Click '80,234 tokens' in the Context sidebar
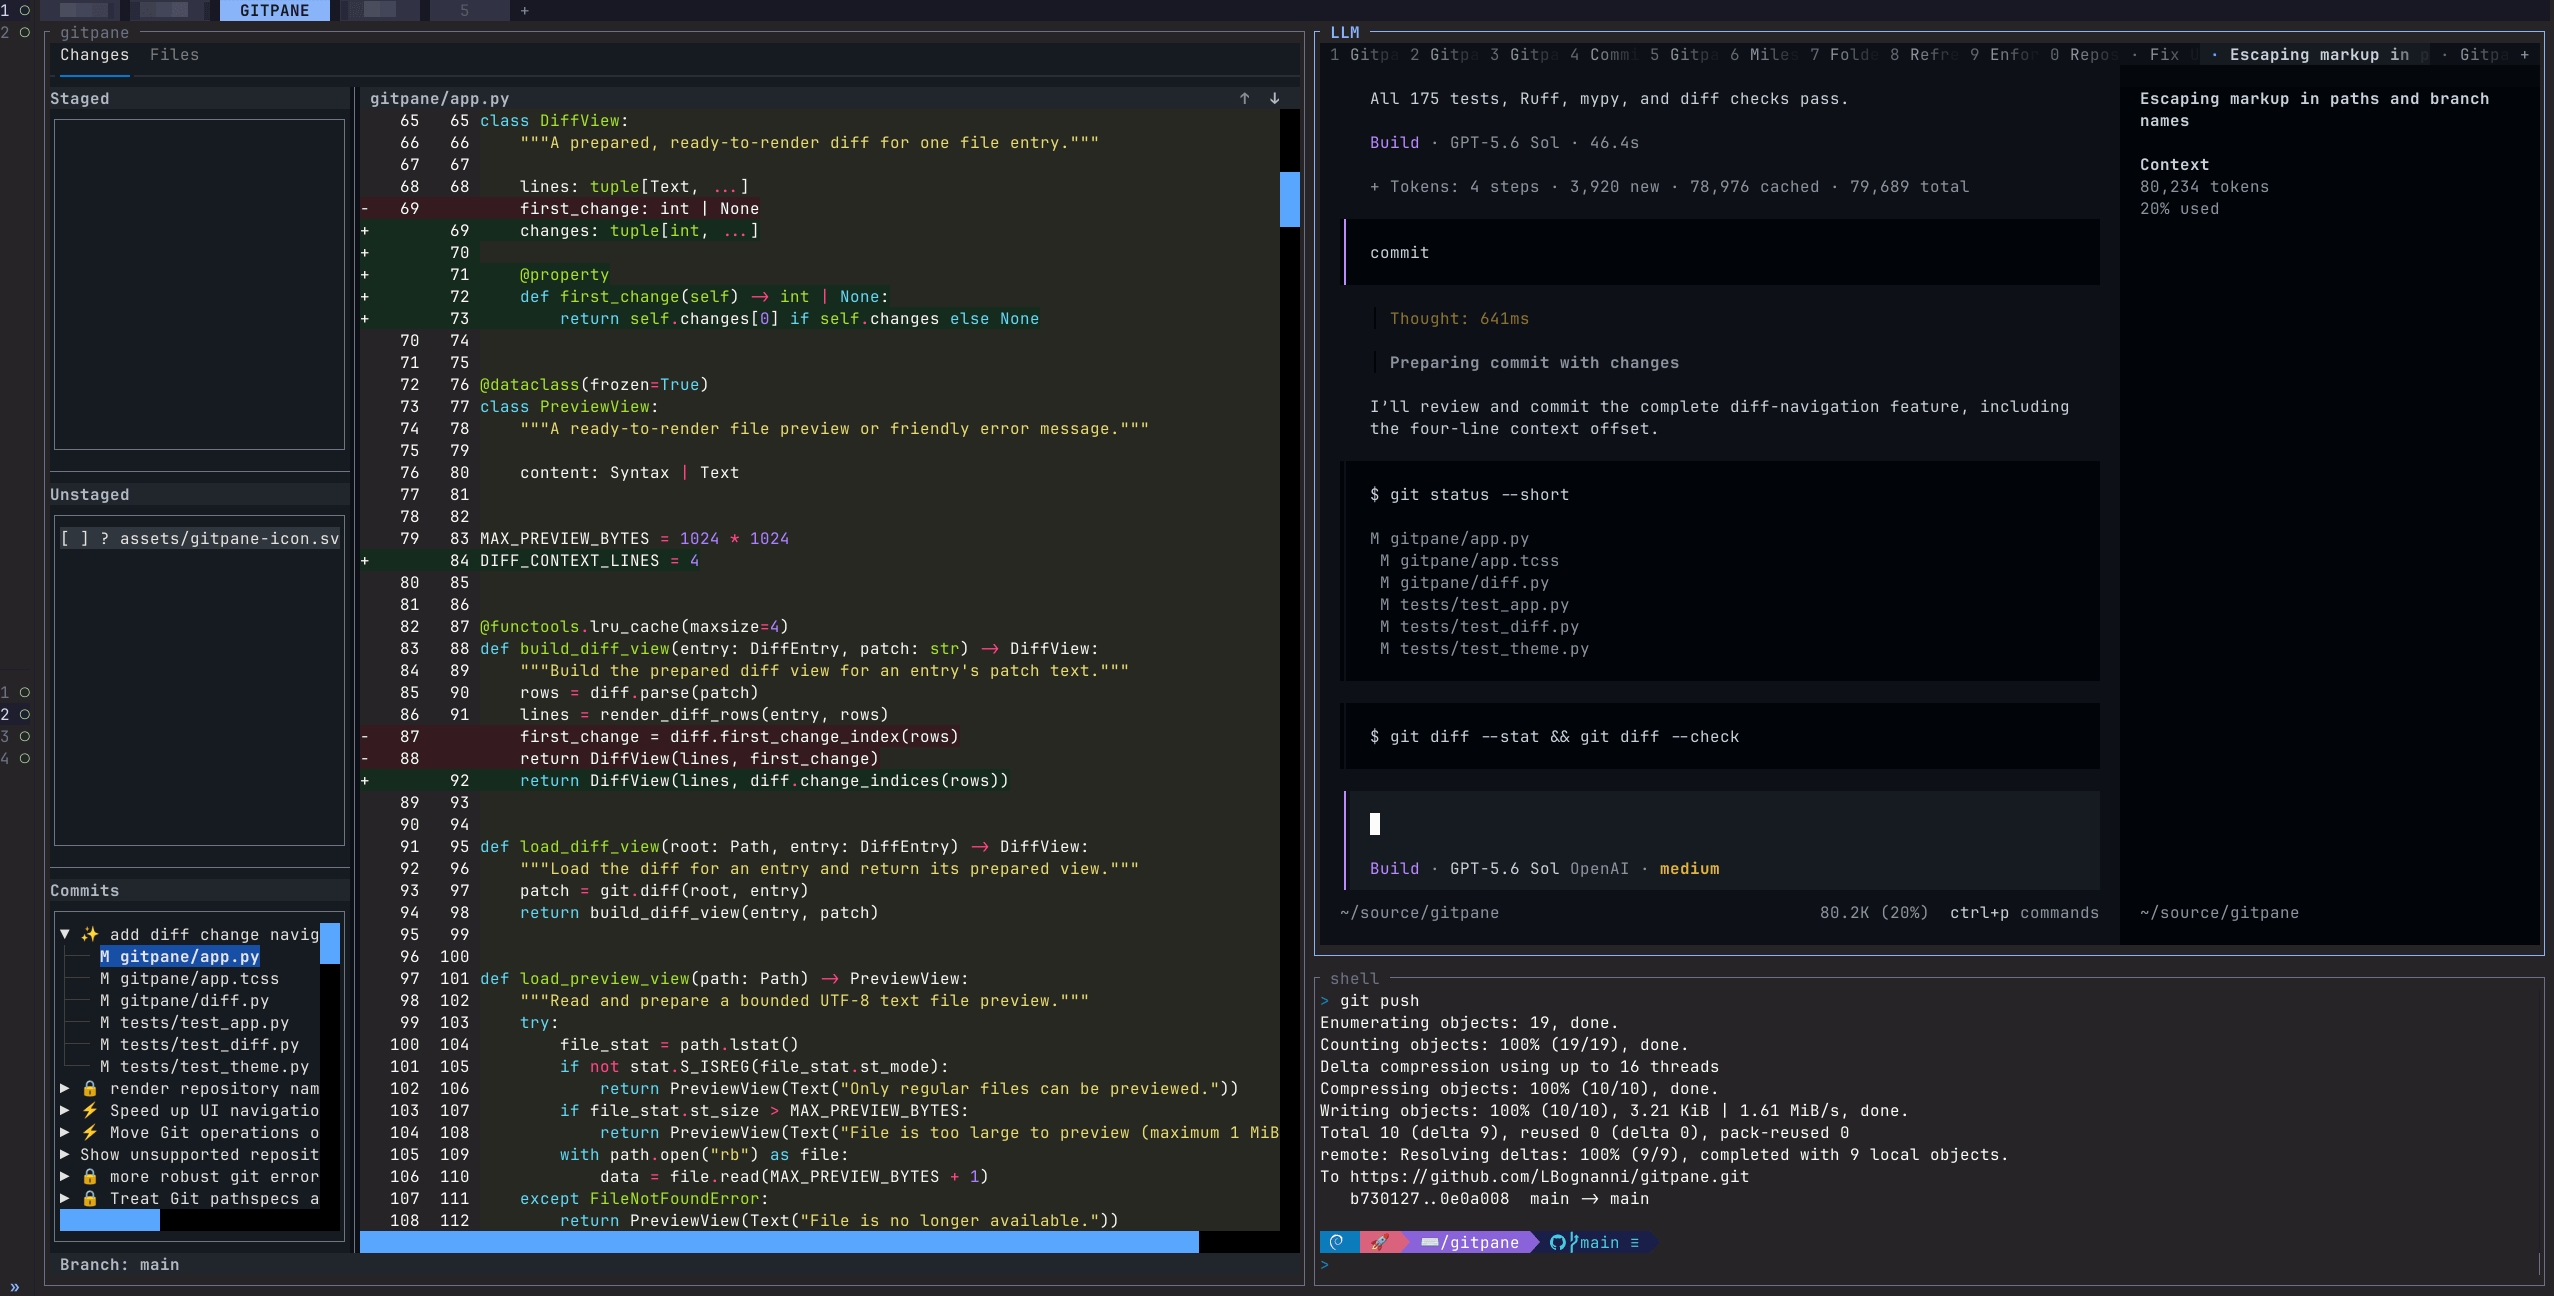 click(2204, 186)
